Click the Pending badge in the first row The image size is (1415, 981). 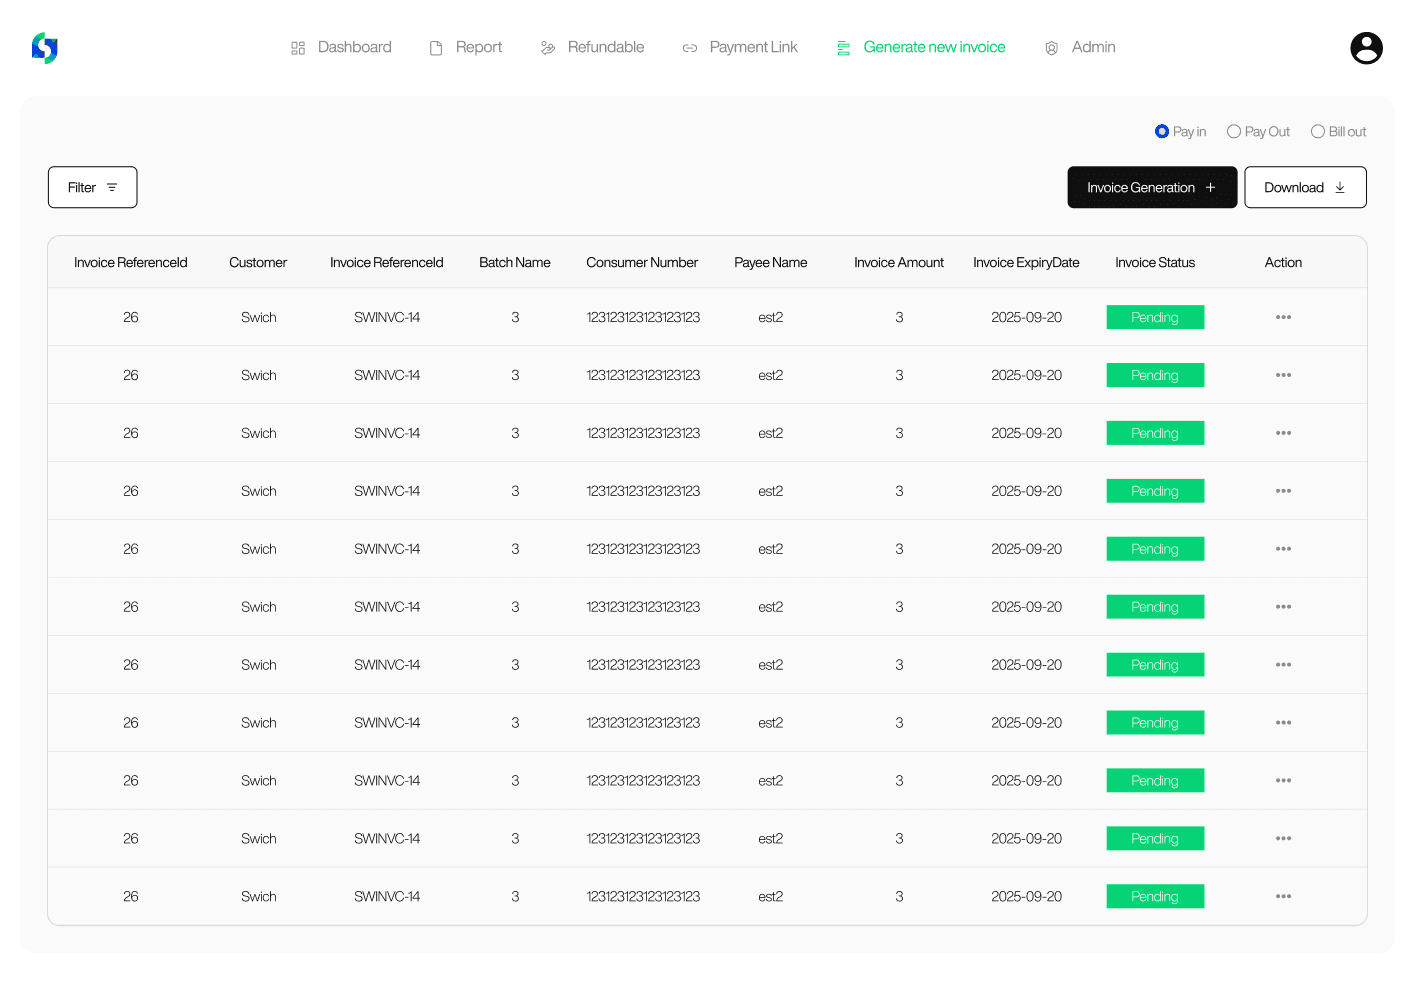coord(1155,317)
